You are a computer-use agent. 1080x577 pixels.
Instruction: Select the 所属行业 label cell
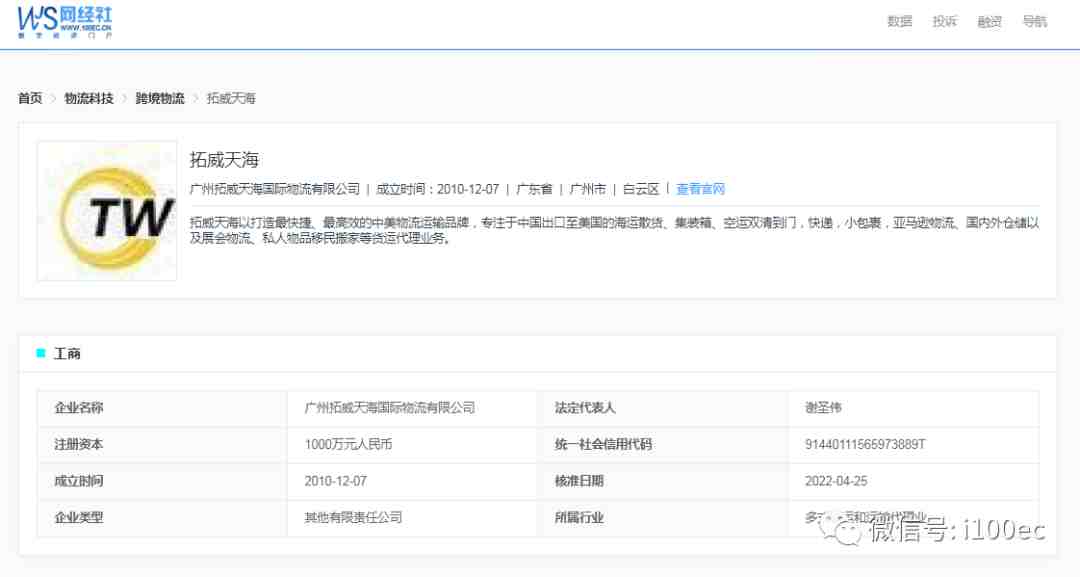(x=663, y=518)
